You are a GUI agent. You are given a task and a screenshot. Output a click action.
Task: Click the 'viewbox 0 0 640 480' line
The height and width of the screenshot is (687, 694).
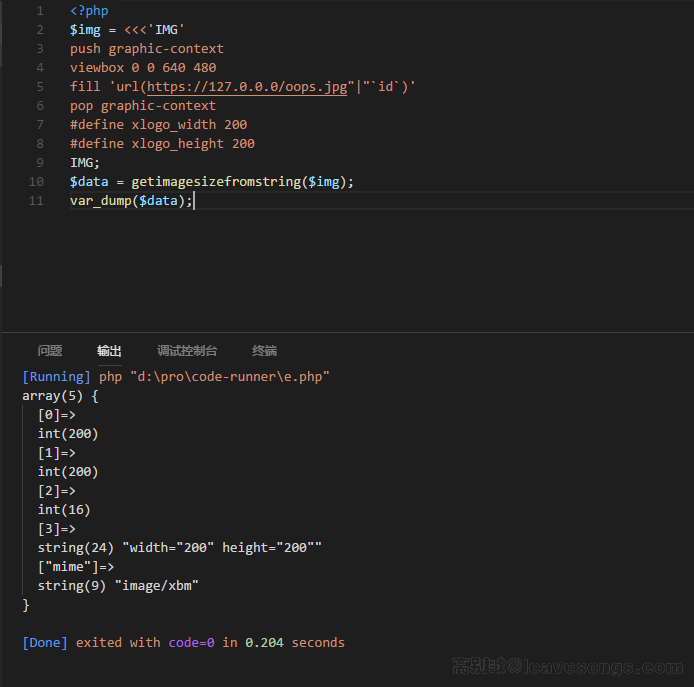tap(143, 68)
